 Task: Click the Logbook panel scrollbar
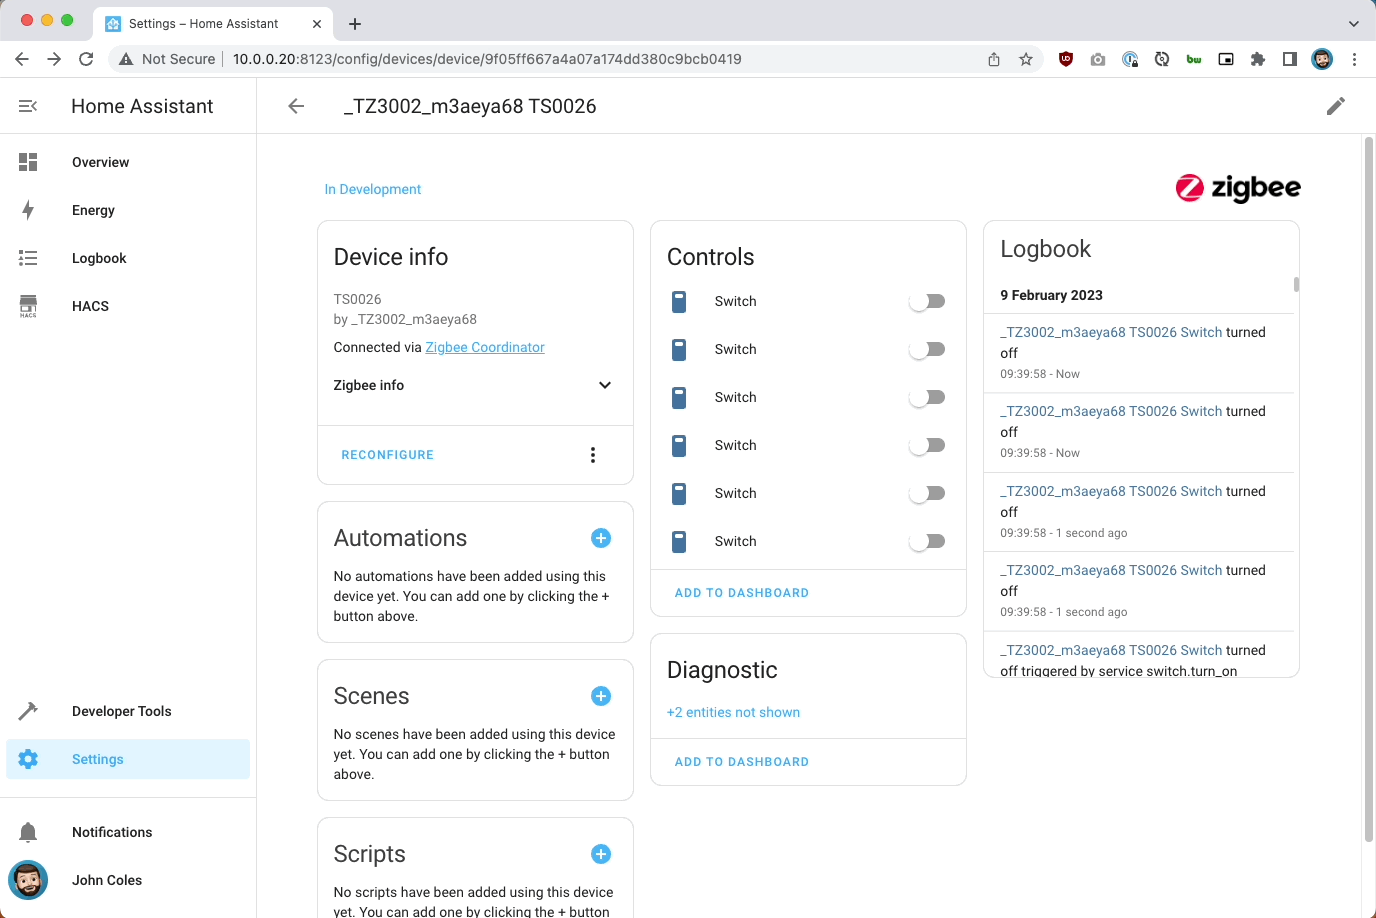click(1296, 284)
